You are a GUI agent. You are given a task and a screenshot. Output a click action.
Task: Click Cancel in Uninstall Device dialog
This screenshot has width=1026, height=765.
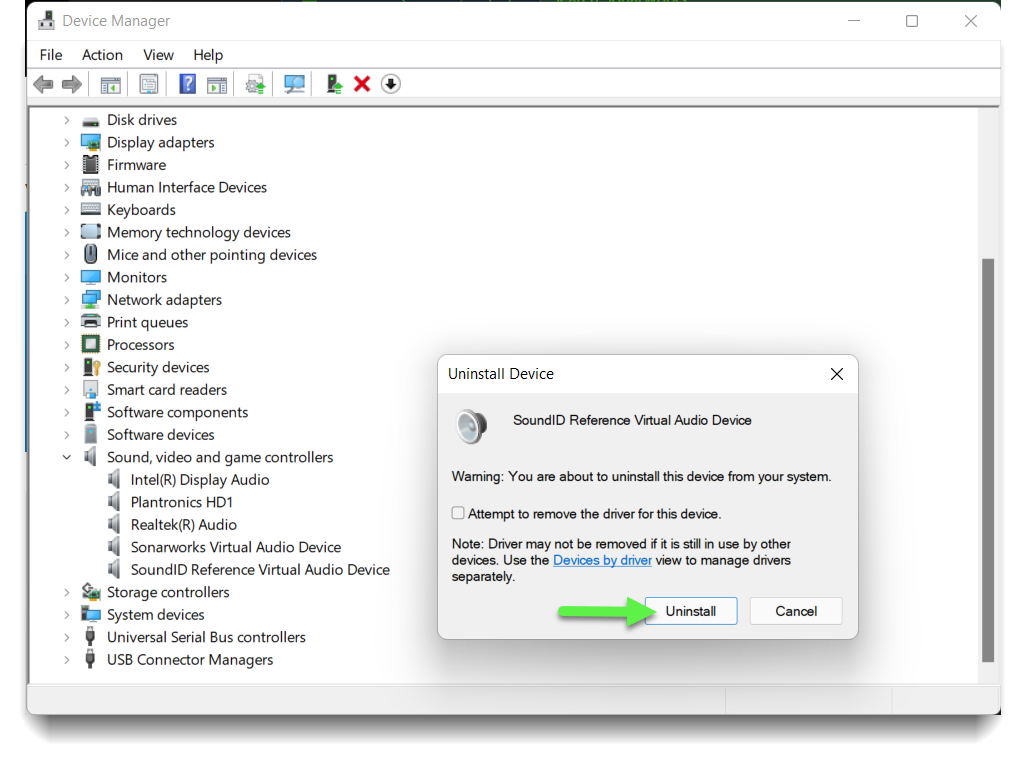coord(796,611)
